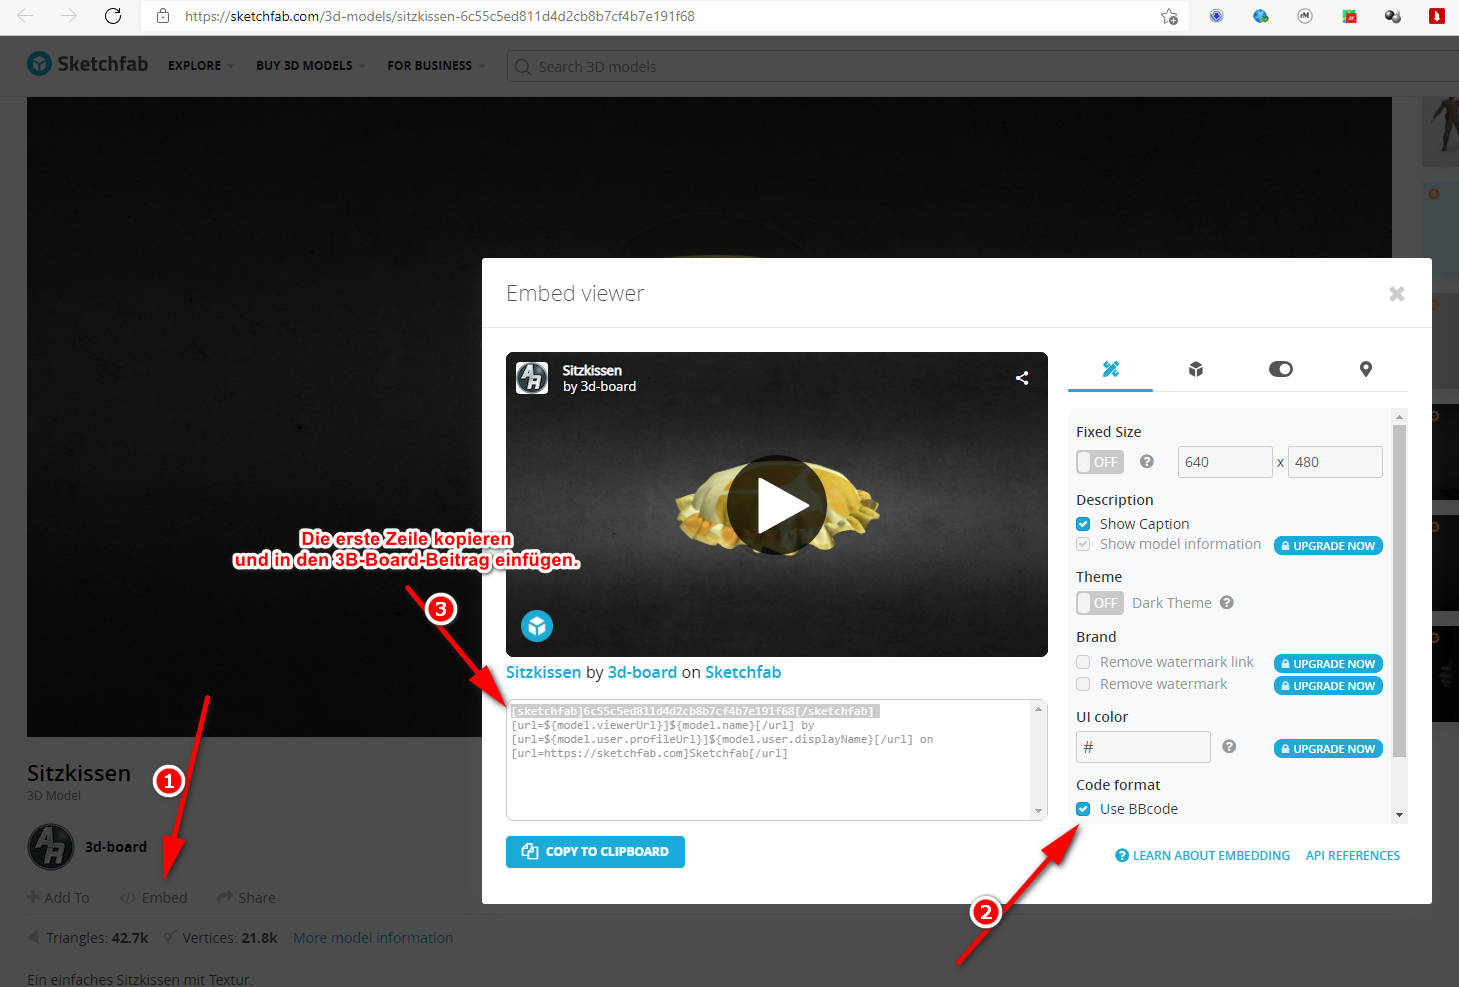This screenshot has height=987, width=1459.
Task: Click Dark Theme help question icon
Action: click(x=1227, y=603)
